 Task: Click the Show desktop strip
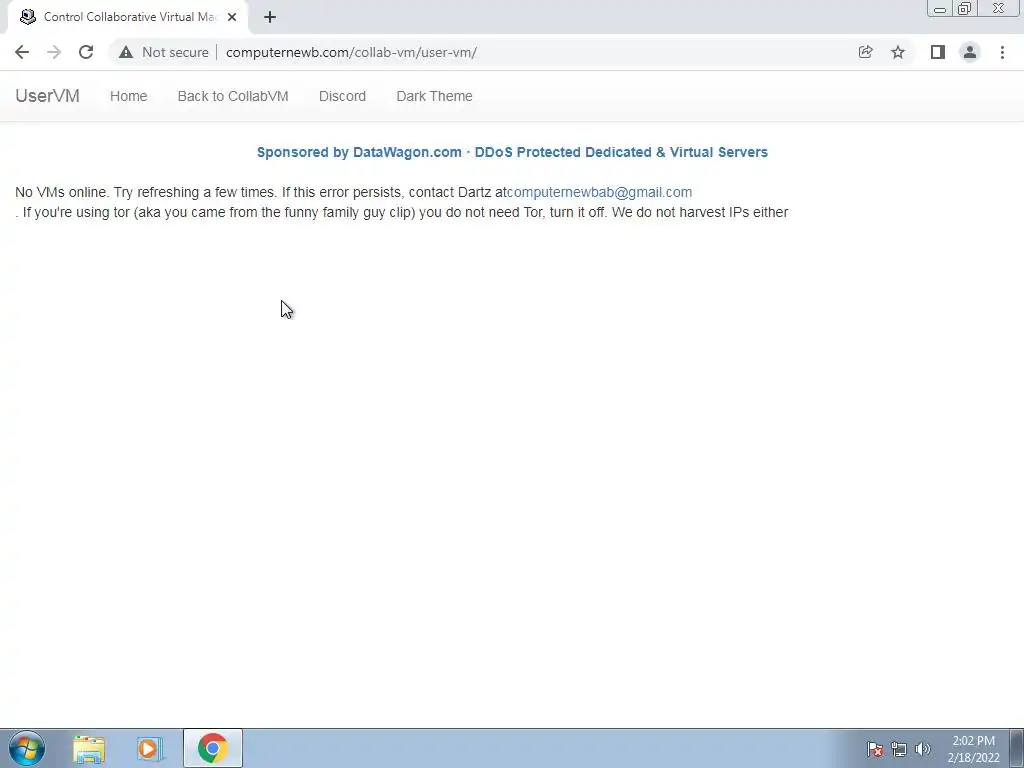(1017, 748)
